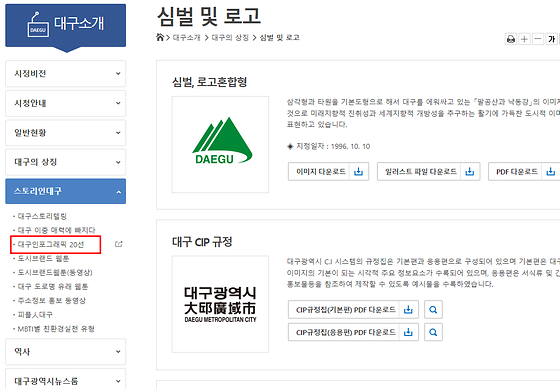Click the 대구소개 sidebar header banner
The image size is (560, 389).
click(x=65, y=25)
